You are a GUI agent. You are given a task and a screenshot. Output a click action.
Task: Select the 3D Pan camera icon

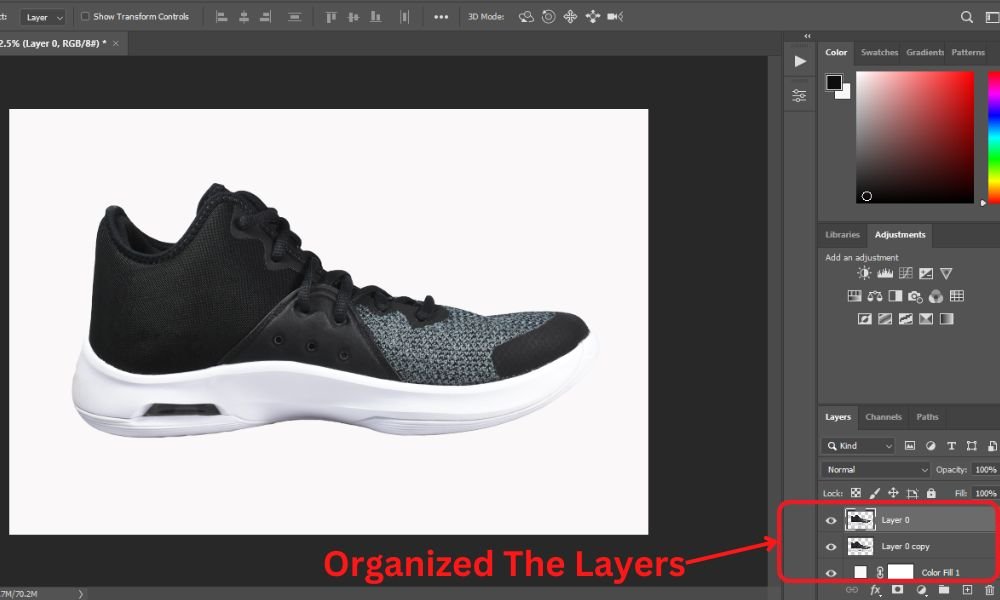click(570, 17)
